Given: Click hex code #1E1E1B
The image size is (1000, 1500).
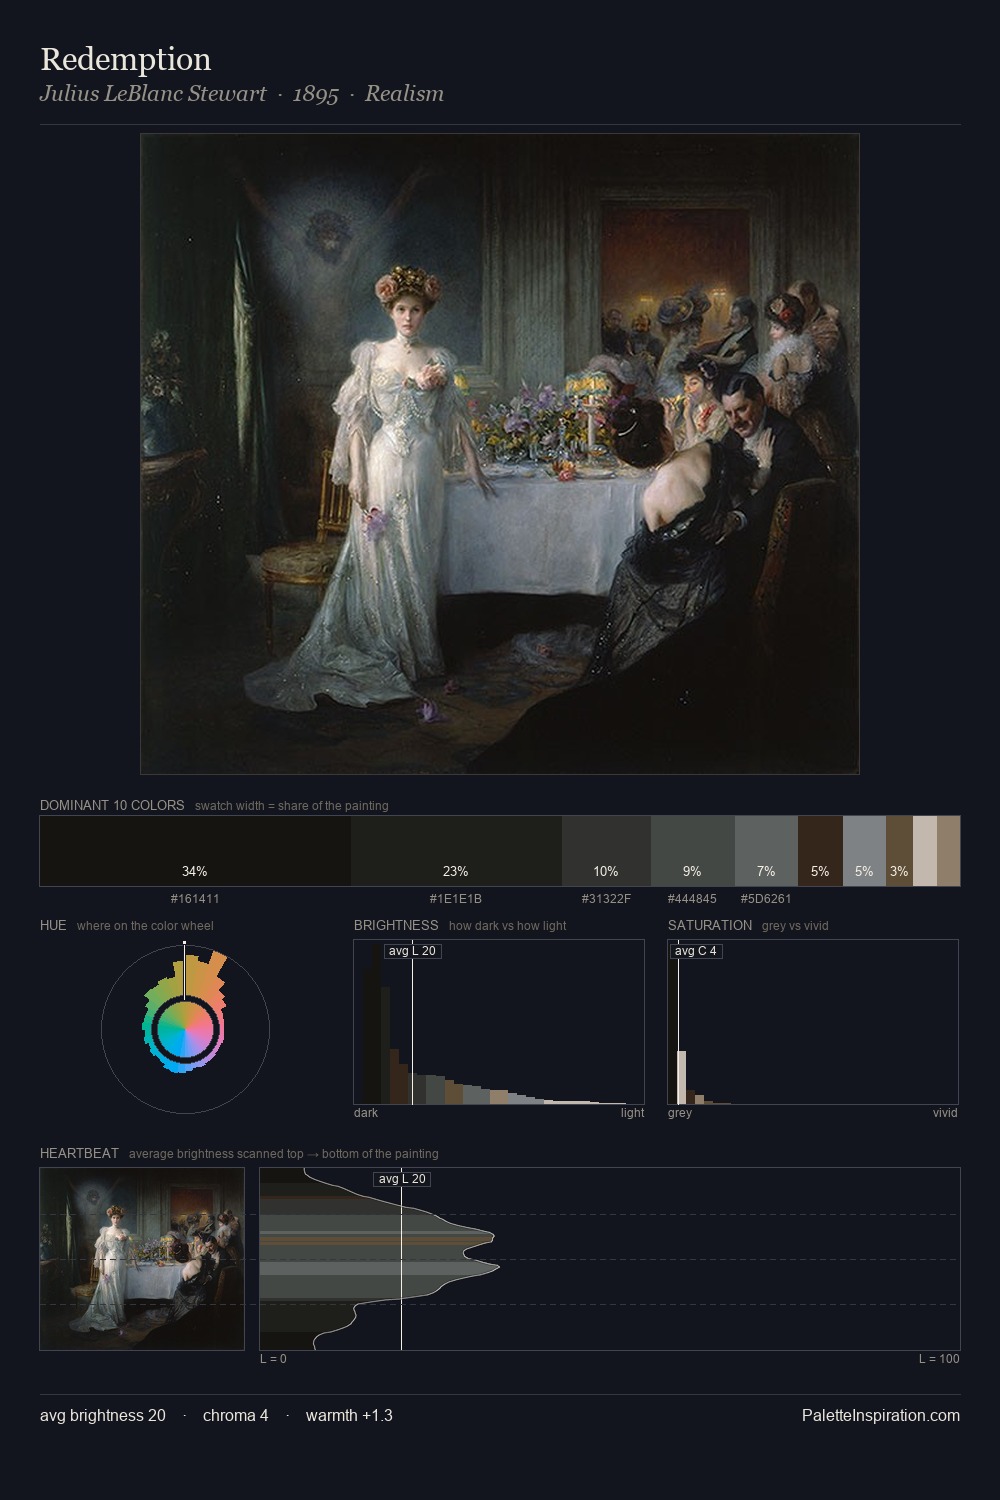Looking at the screenshot, I should tap(456, 899).
